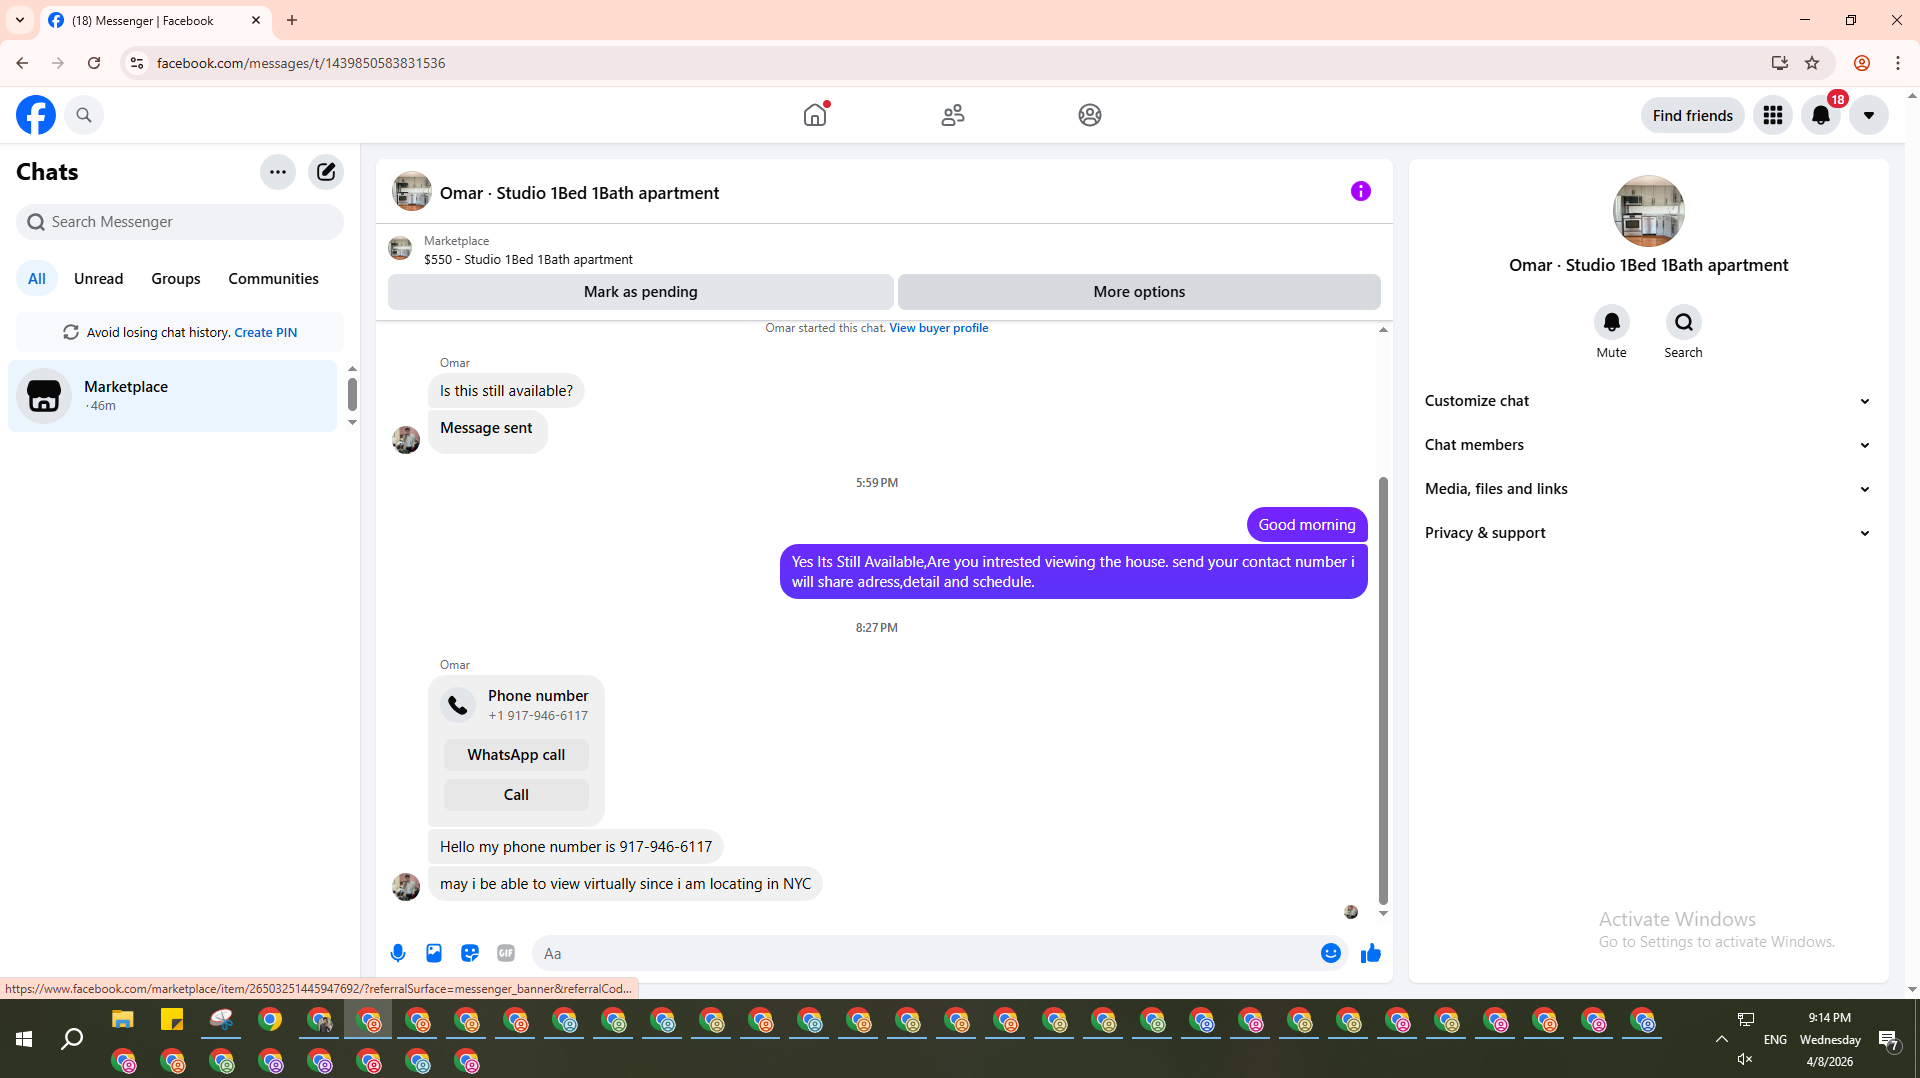Viewport: 1920px width, 1078px height.
Task: Click the phone handset icon in contact card
Action: click(458, 705)
